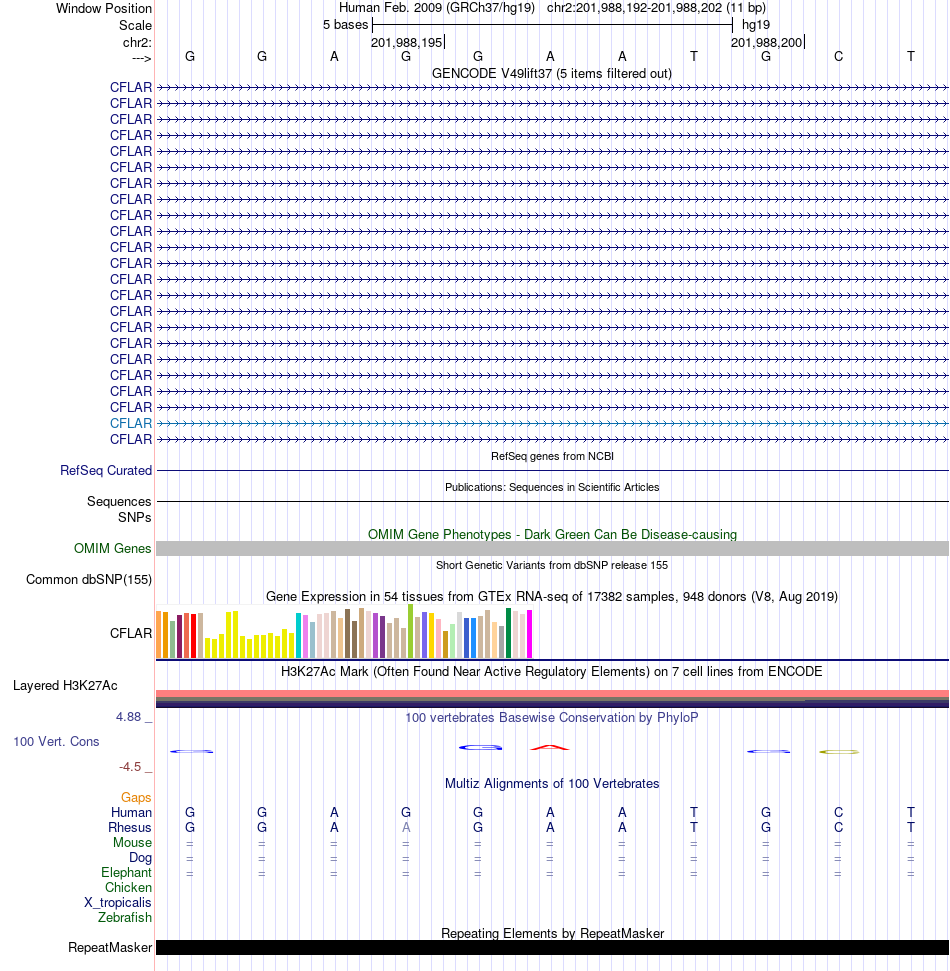Open Multiz Alignments of 100 Vertebrates title

552,783
